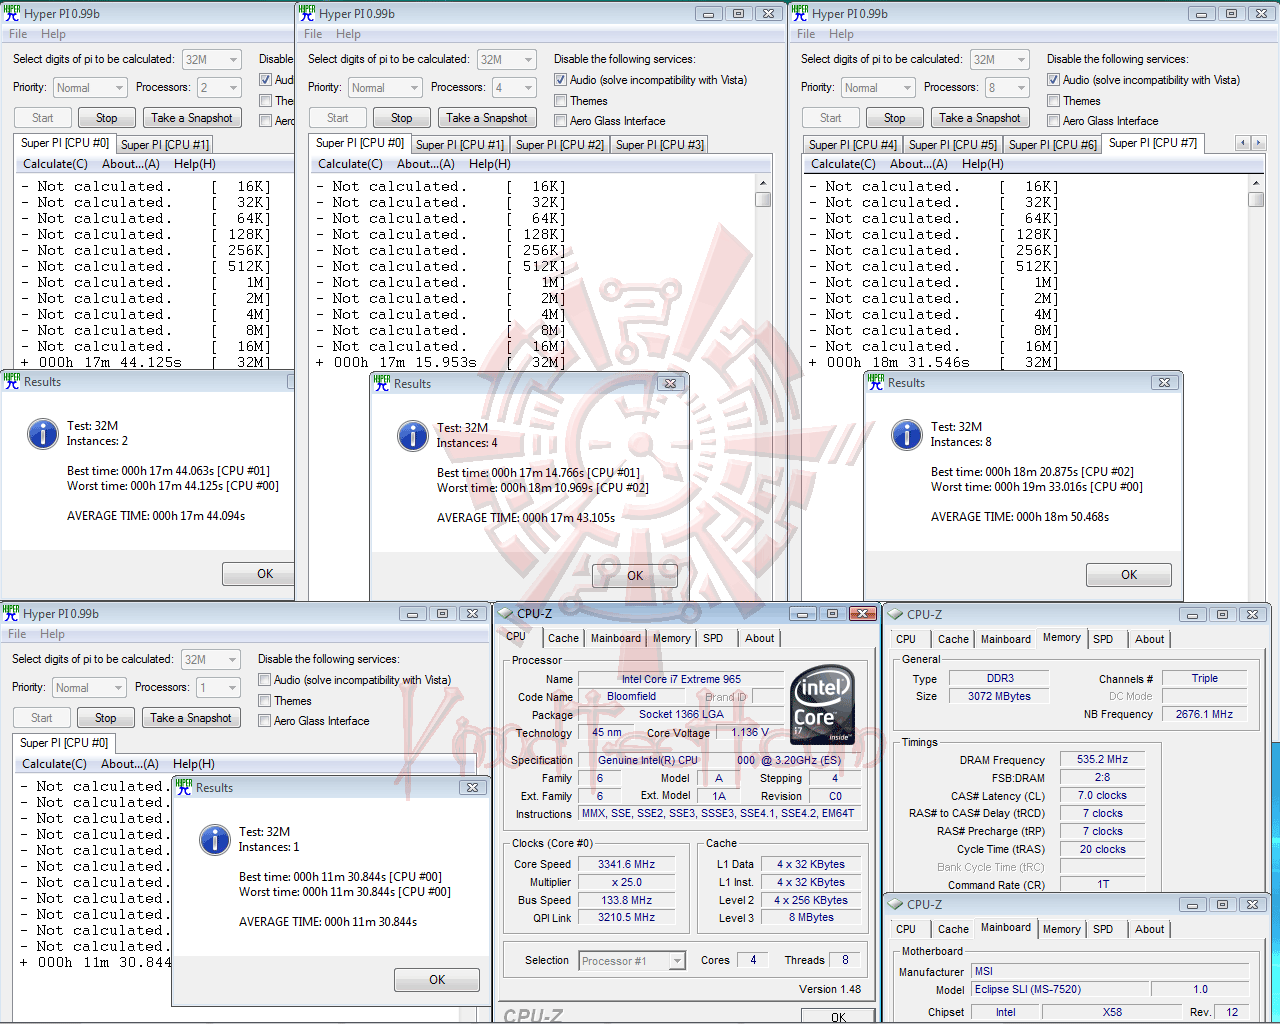Switch to the Super PI [CPU #3] tab
Screen dimensions: 1280x1024
pos(660,145)
